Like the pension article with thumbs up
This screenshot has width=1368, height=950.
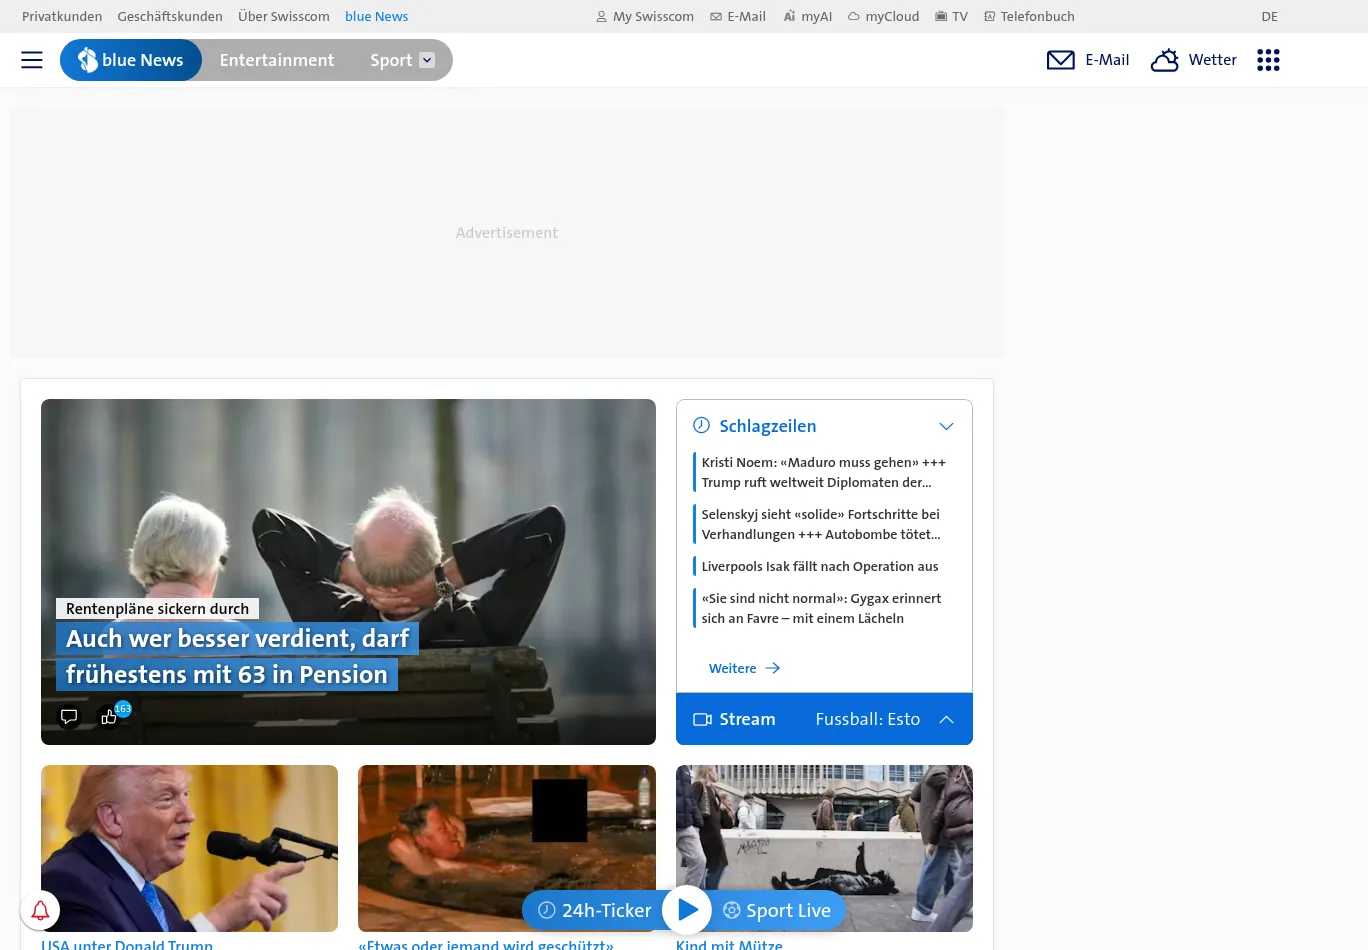[109, 716]
